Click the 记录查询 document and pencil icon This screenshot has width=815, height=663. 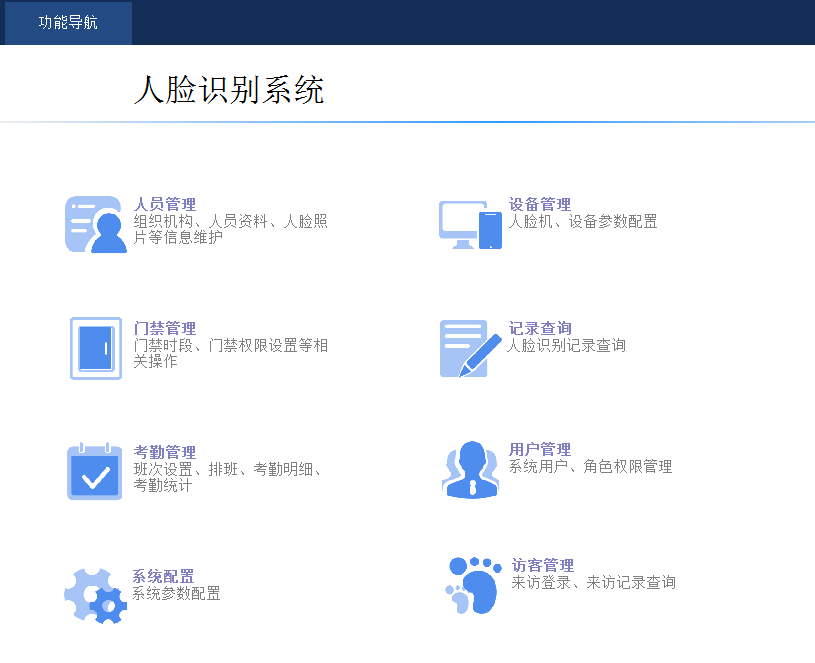(470, 348)
